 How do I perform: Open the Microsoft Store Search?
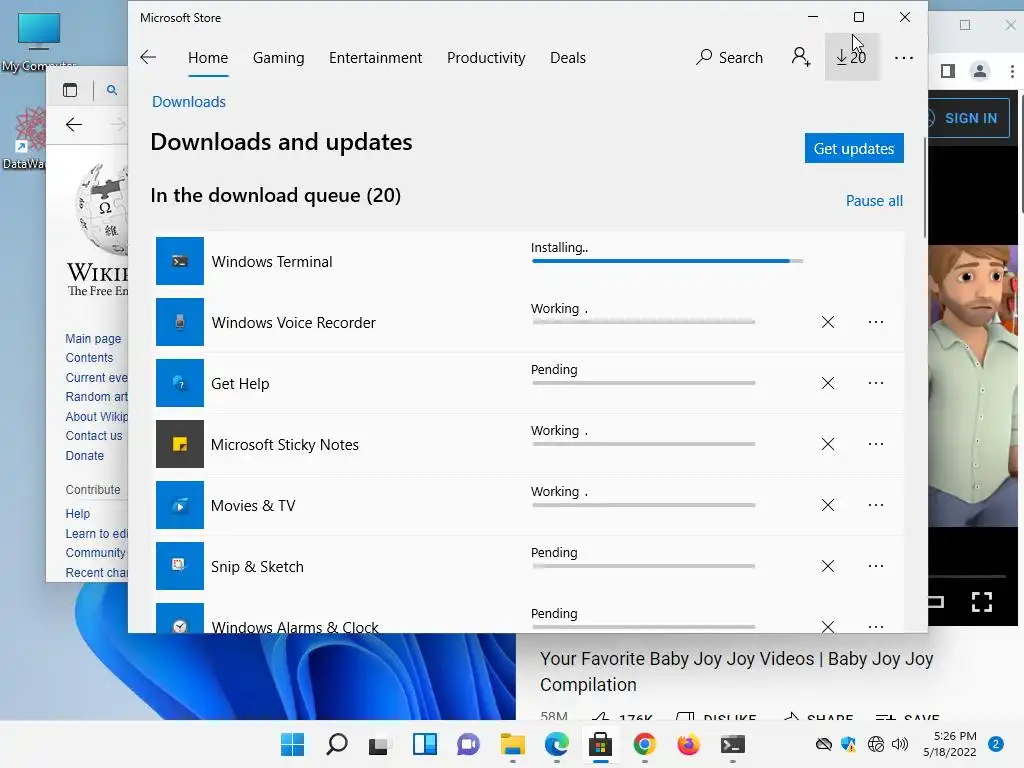pos(729,57)
